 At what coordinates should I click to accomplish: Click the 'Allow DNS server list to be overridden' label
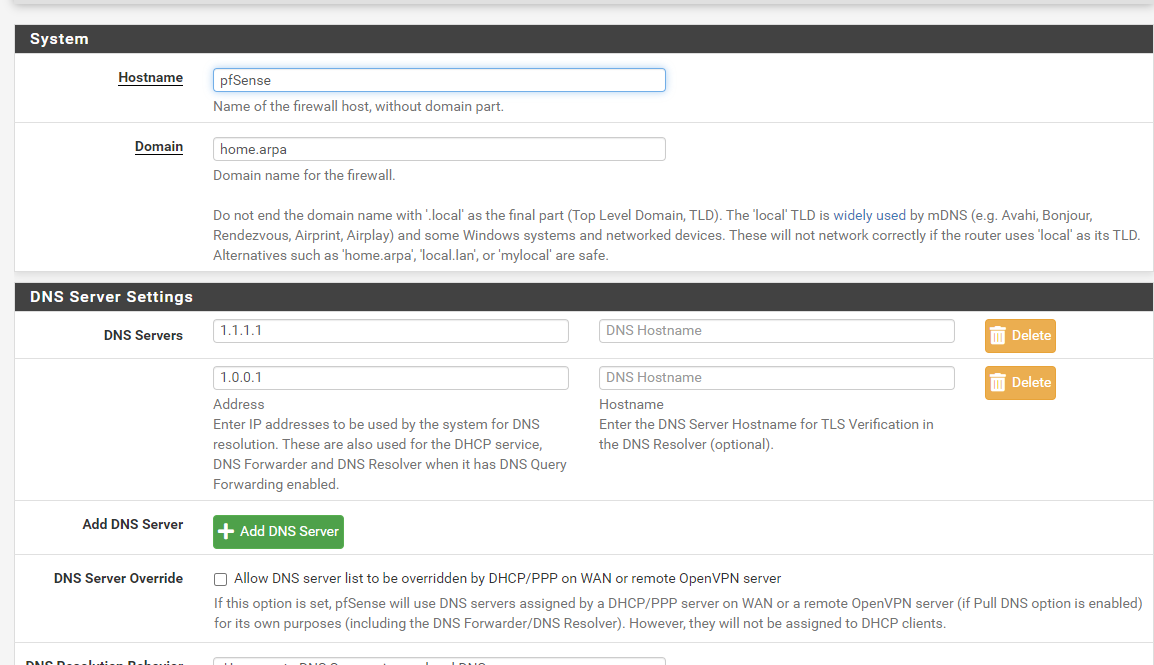507,579
